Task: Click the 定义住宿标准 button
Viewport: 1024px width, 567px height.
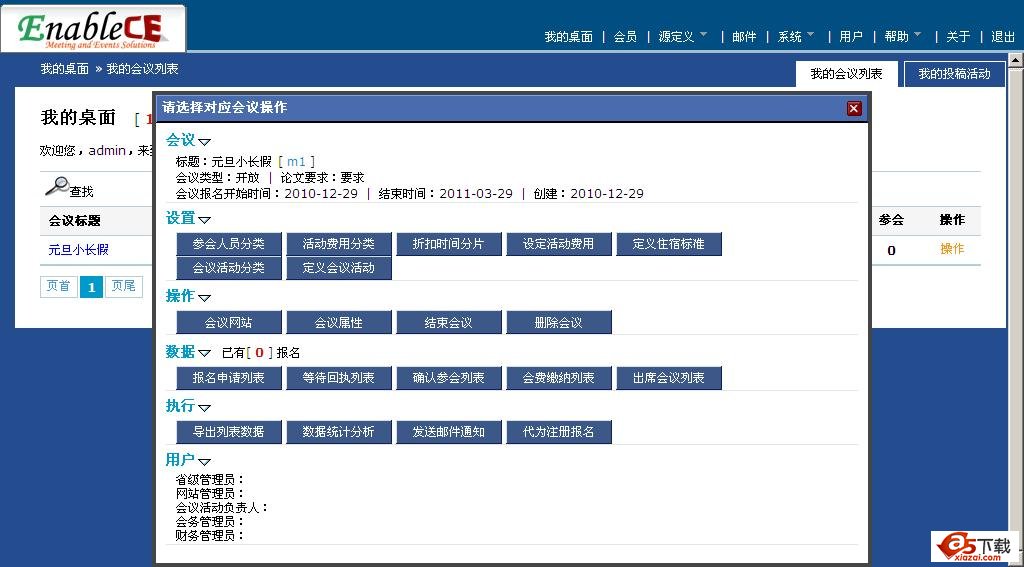Action: pyautogui.click(x=669, y=244)
